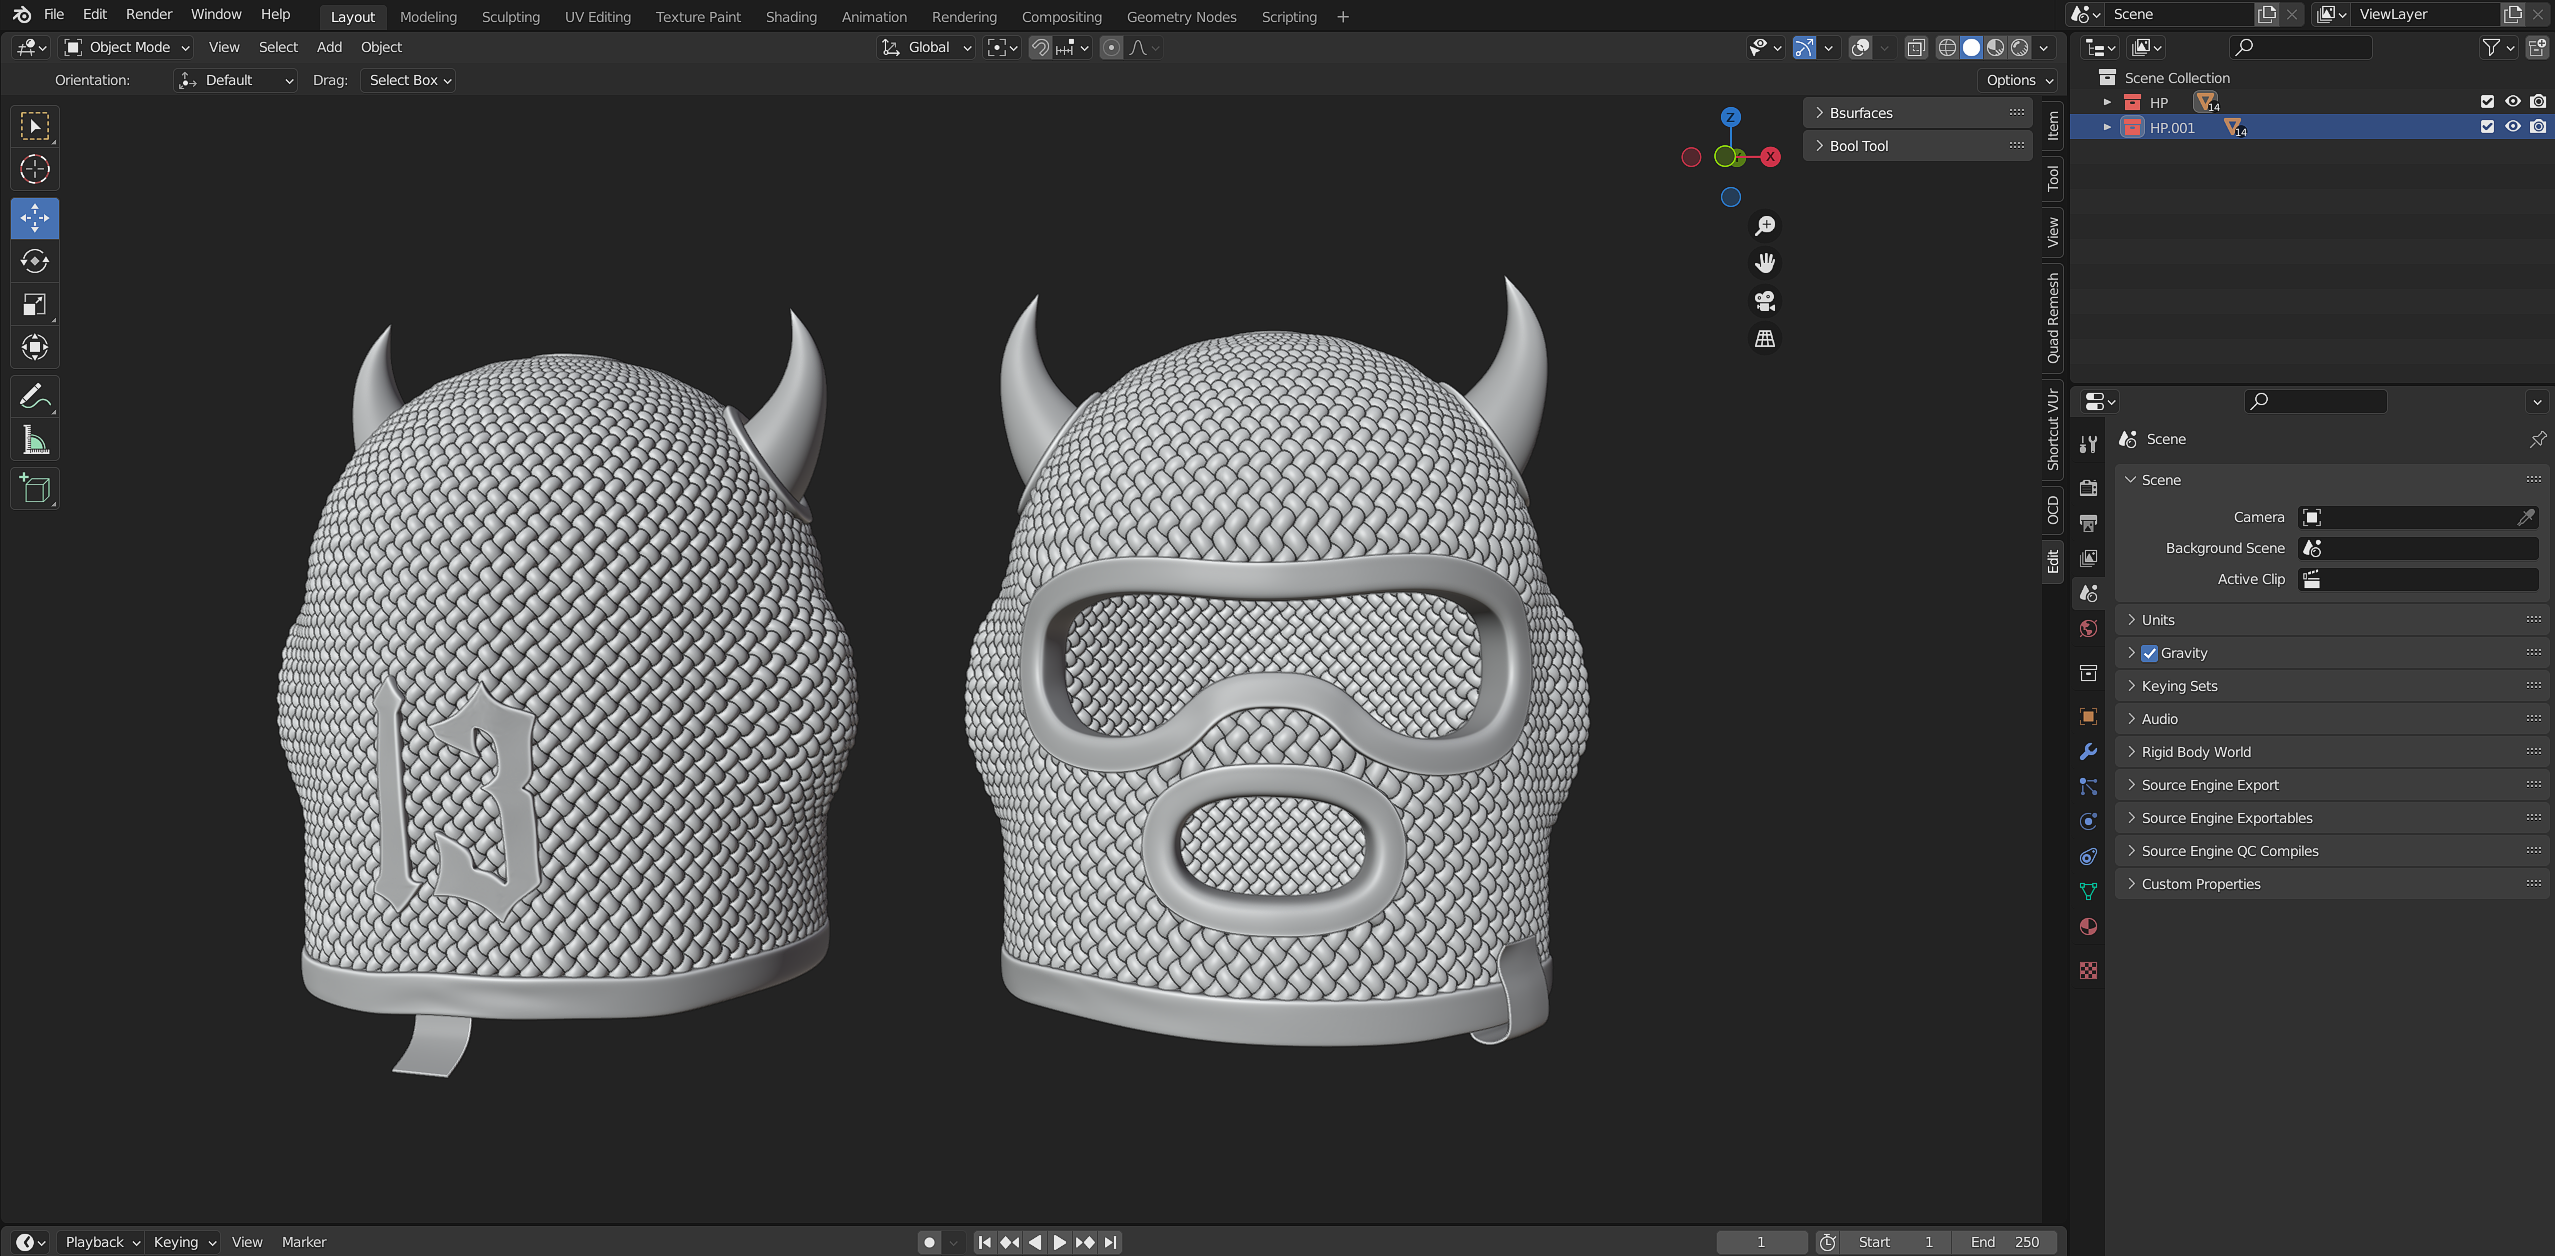Exclude HP.001 collection from view layer
Screen dimensions: 2555x1256
(2487, 127)
